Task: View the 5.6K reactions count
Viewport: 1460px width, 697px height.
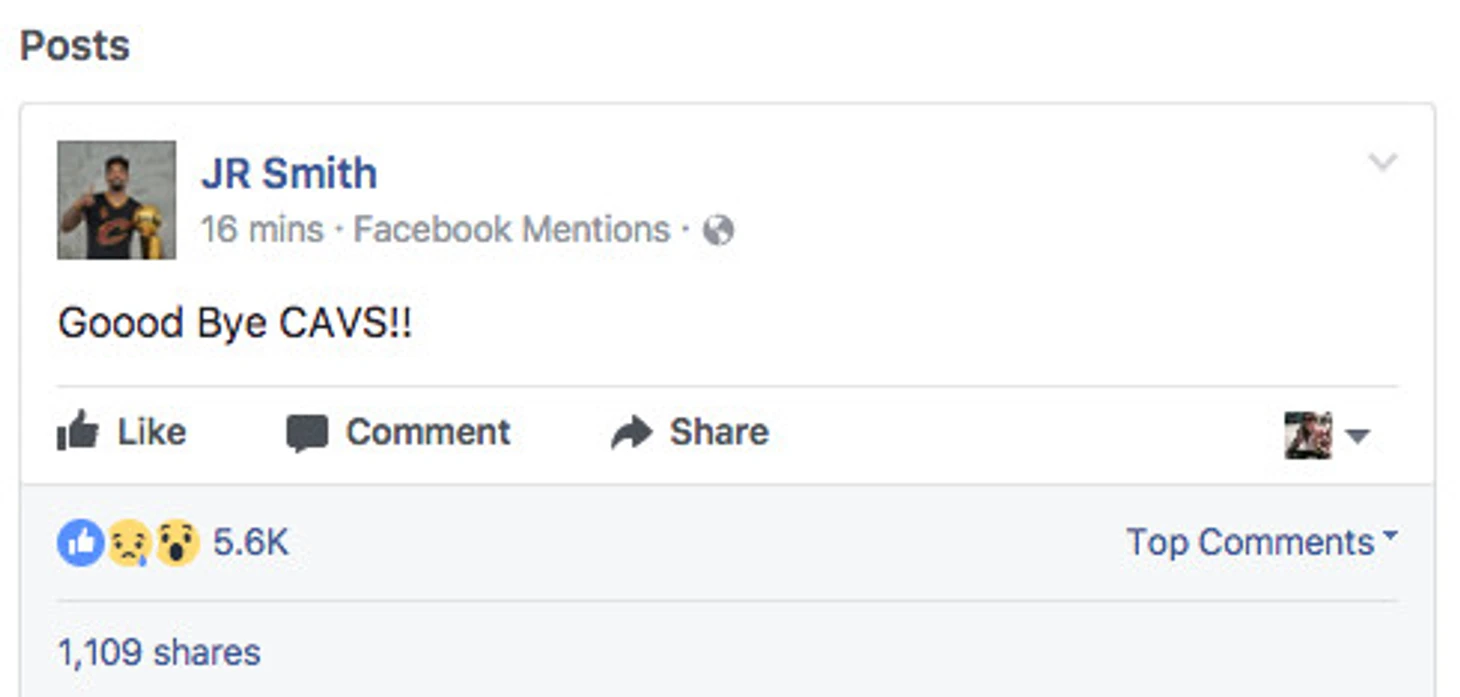Action: pyautogui.click(x=250, y=543)
